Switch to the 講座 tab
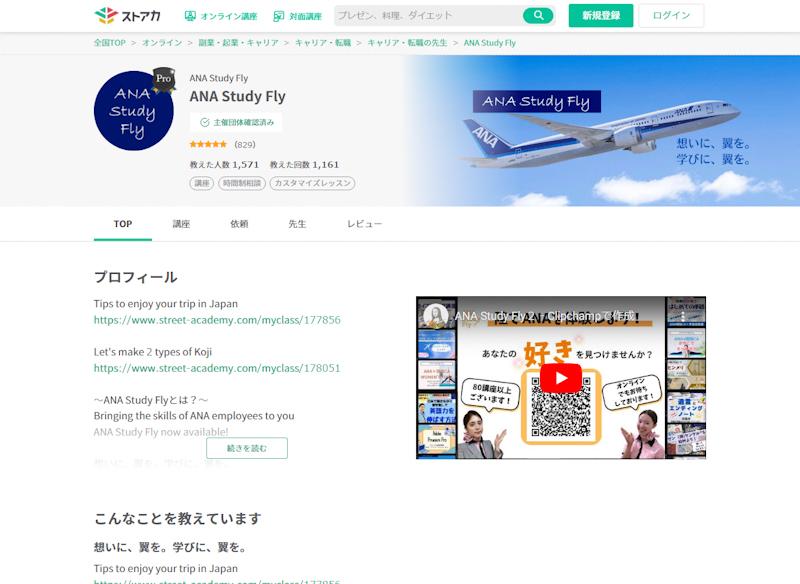Screen dimensions: 800x584 [x=181, y=224]
